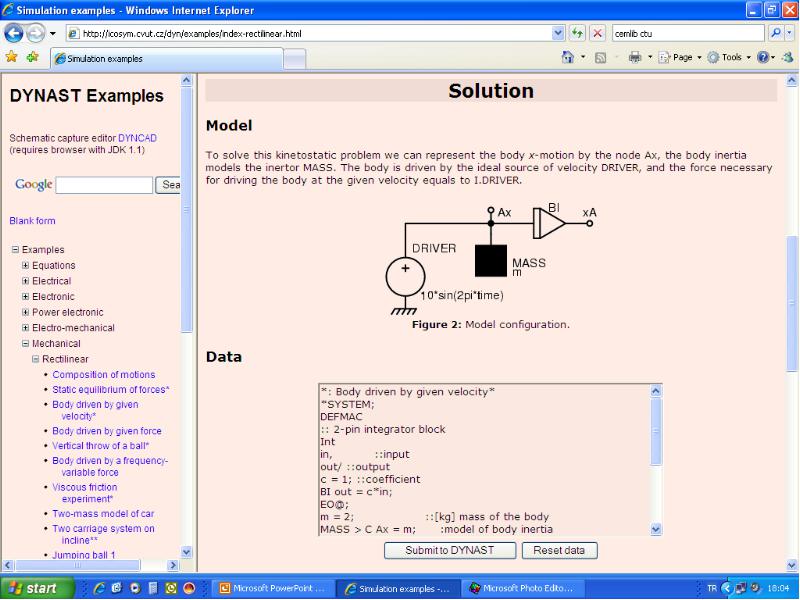Click the address bar URL field
The height and width of the screenshot is (600, 800).
309,34
